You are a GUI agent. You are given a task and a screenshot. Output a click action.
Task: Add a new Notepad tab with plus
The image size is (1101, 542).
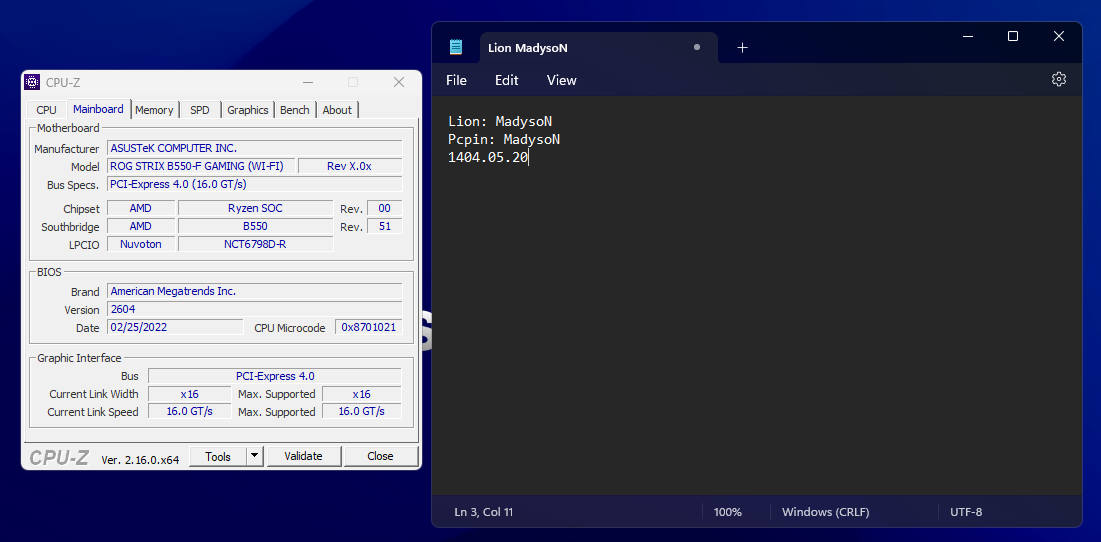click(742, 48)
